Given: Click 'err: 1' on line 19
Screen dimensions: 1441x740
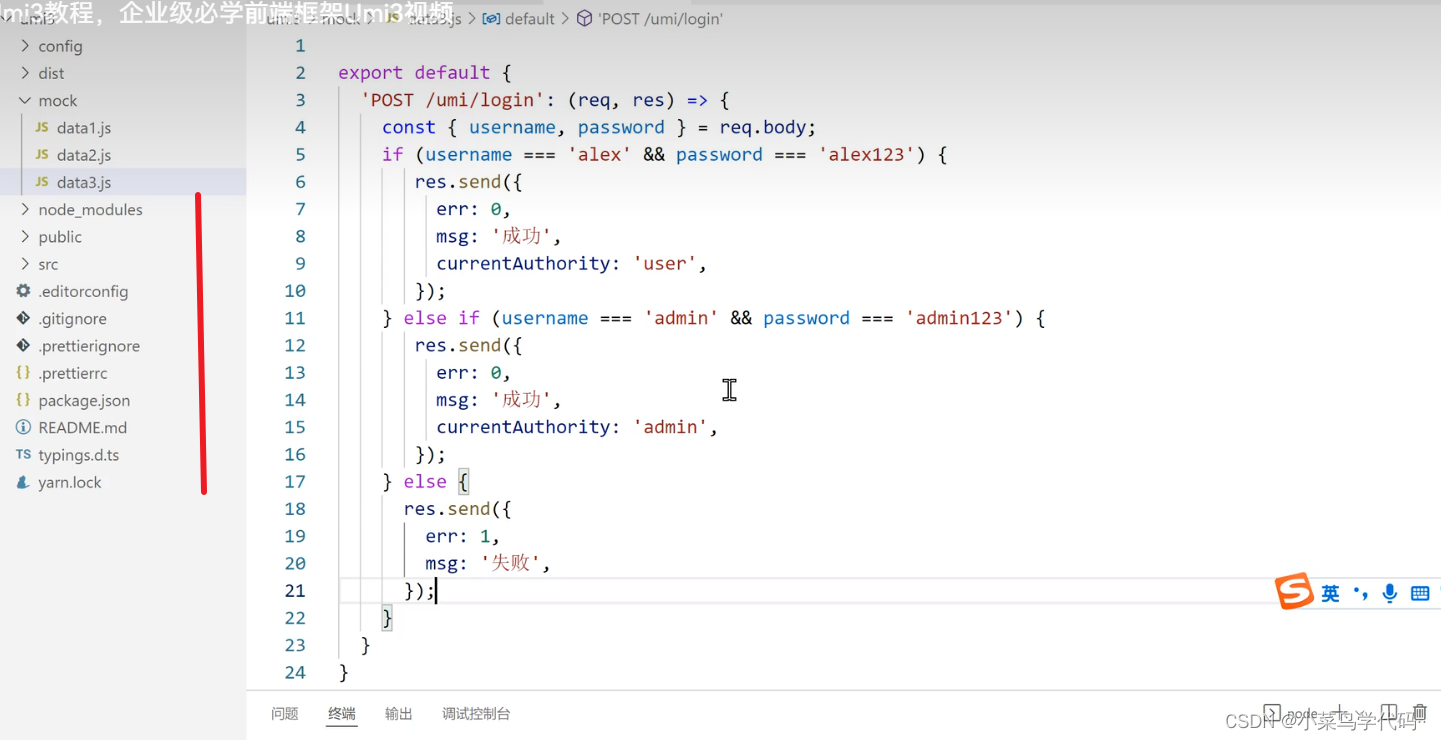Looking at the screenshot, I should 458,536.
